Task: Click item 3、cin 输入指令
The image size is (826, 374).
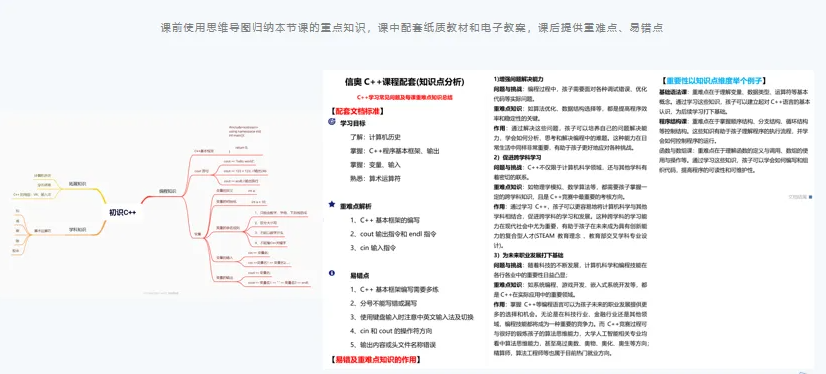Action: tap(373, 248)
